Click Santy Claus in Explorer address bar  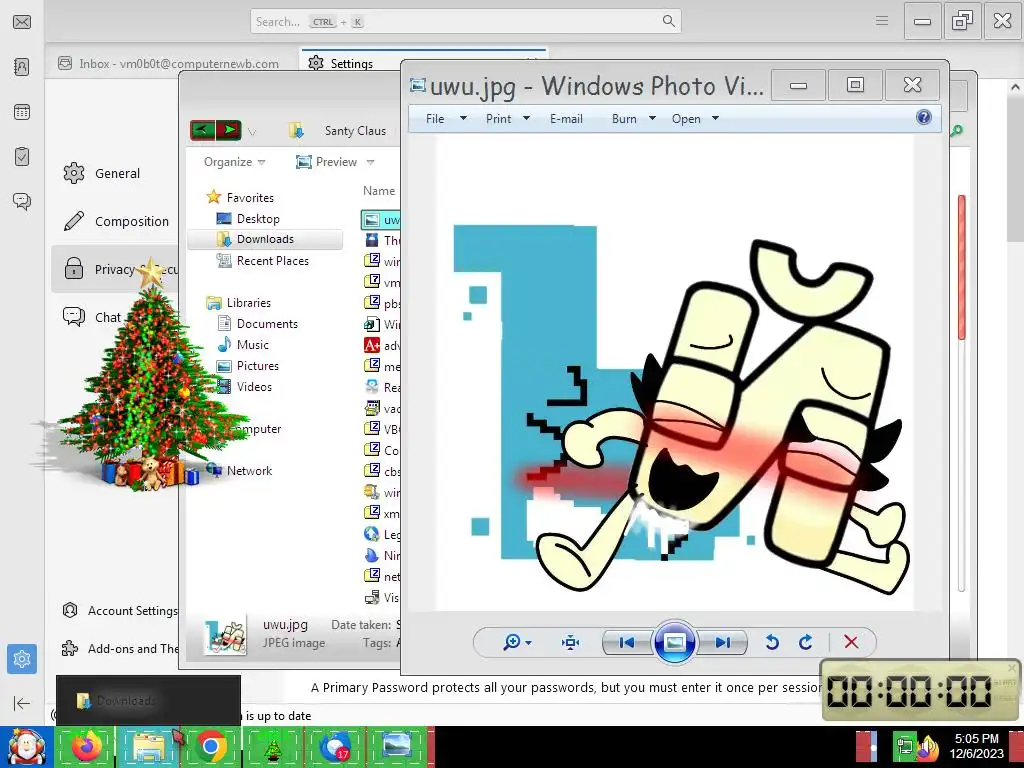click(355, 131)
